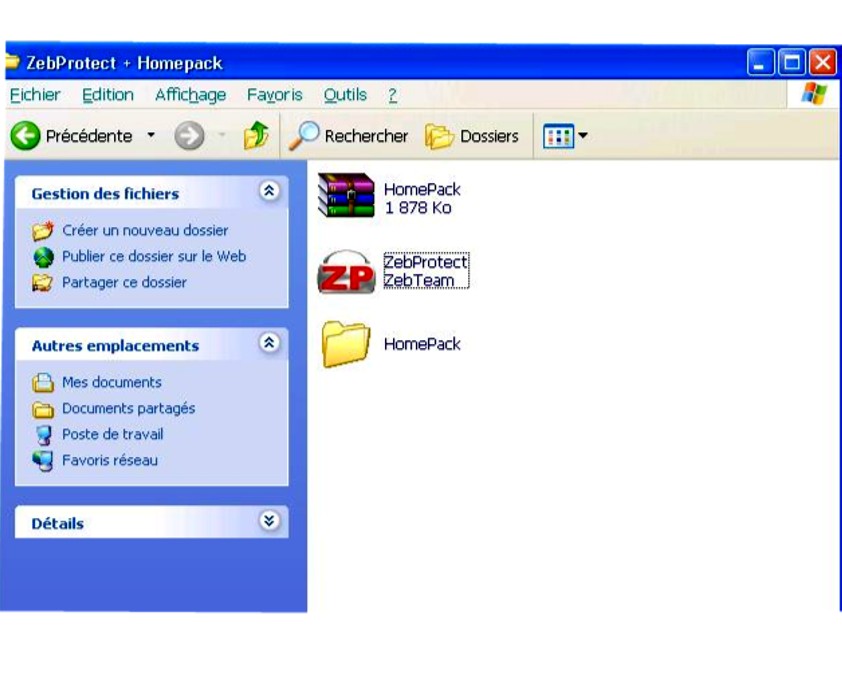Open the Rechercher search tool
The height and width of the screenshot is (673, 842).
click(348, 136)
